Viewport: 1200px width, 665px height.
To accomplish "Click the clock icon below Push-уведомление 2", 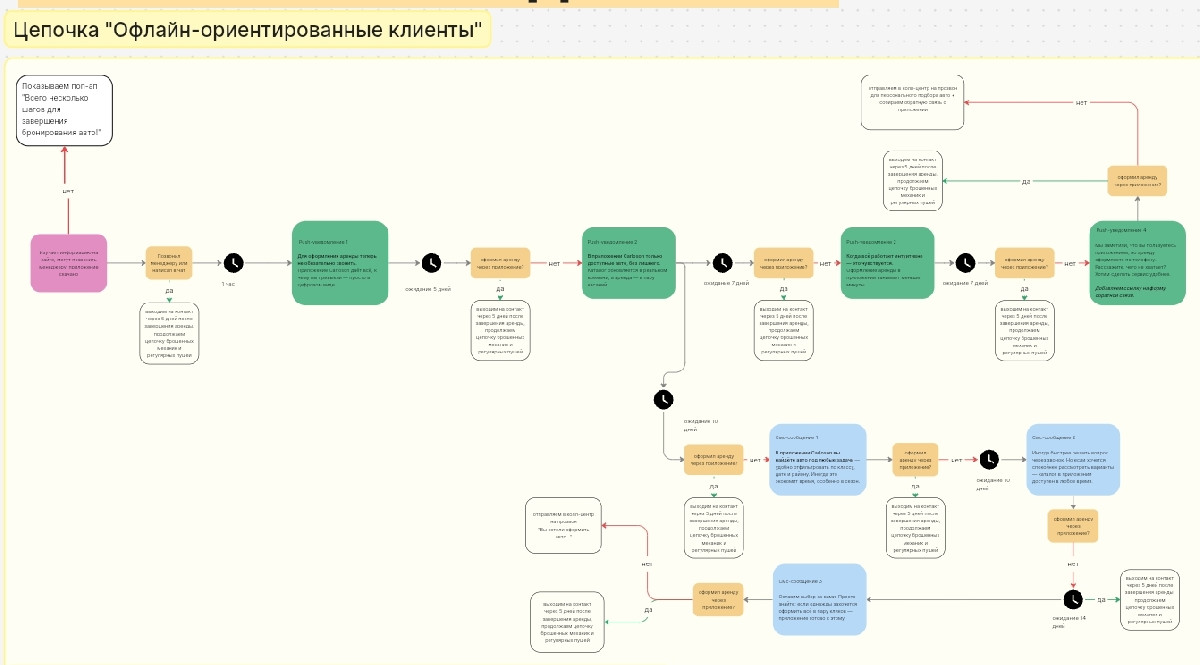I will tap(663, 399).
